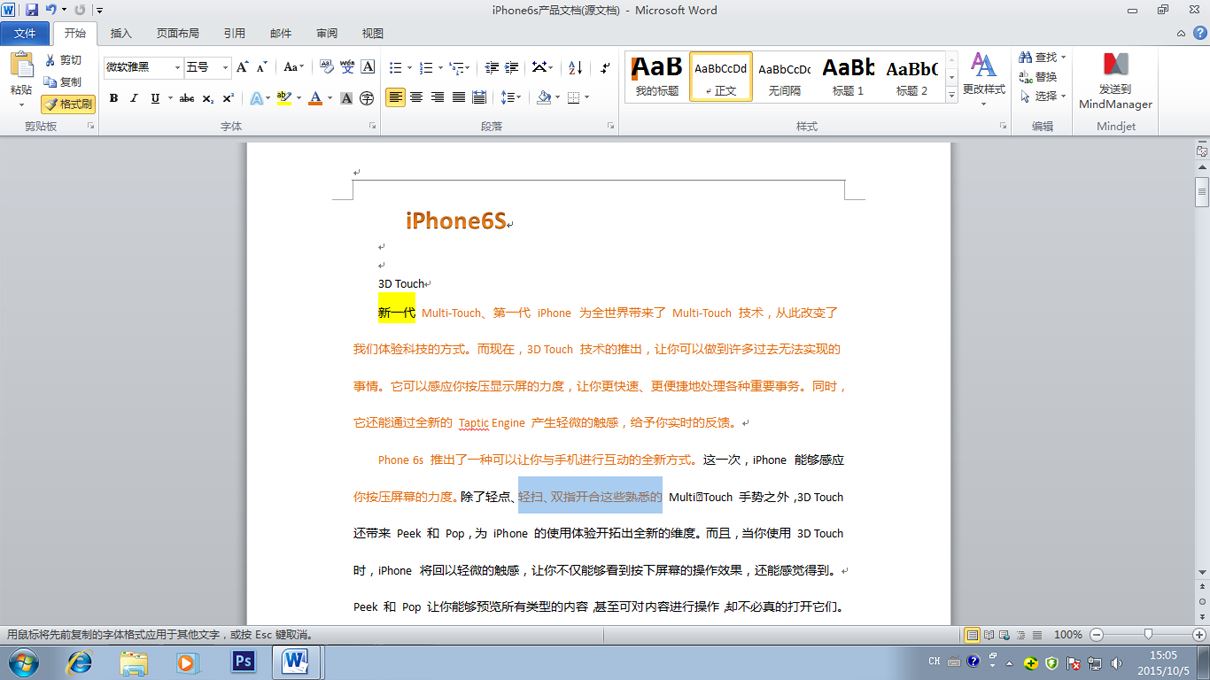Apply the 无间隔 style

pyautogui.click(x=784, y=77)
